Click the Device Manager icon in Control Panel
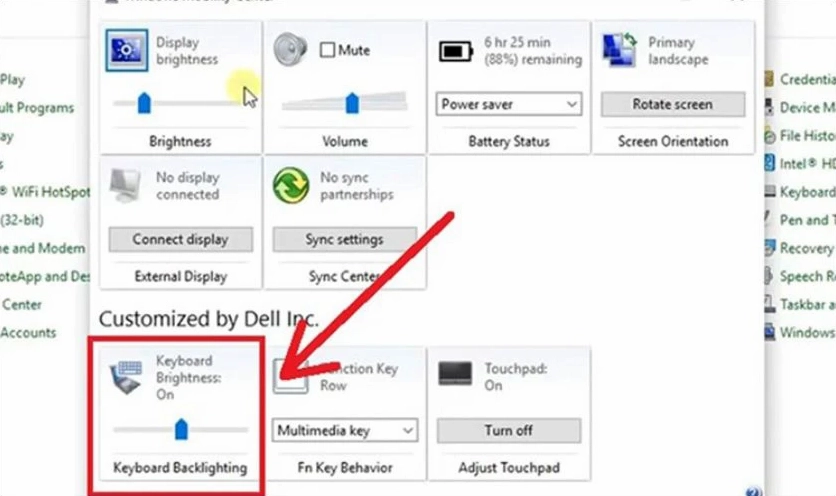This screenshot has width=836, height=496. point(769,107)
